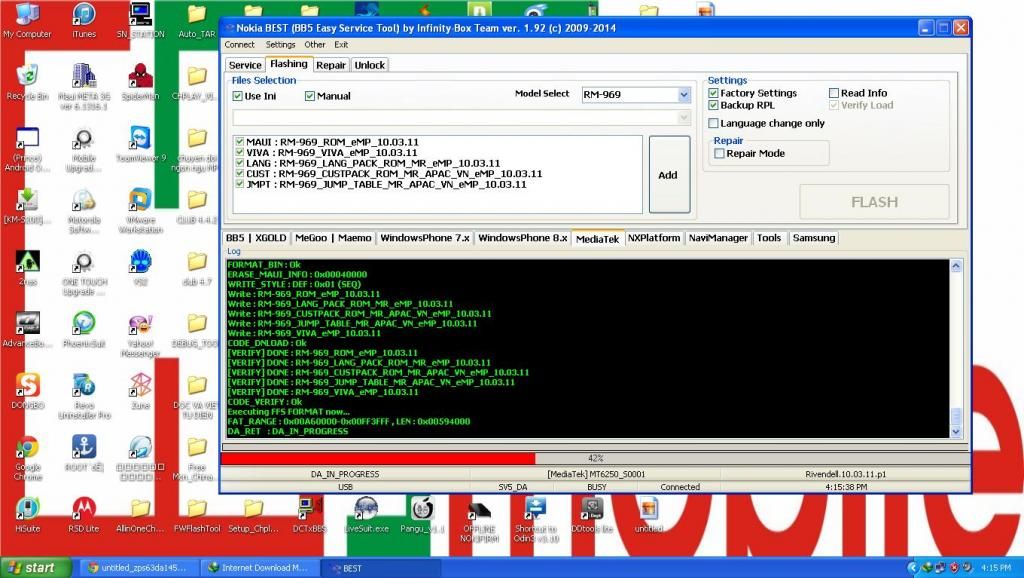
Task: Toggle the Use Ini checkbox
Action: [x=238, y=96]
